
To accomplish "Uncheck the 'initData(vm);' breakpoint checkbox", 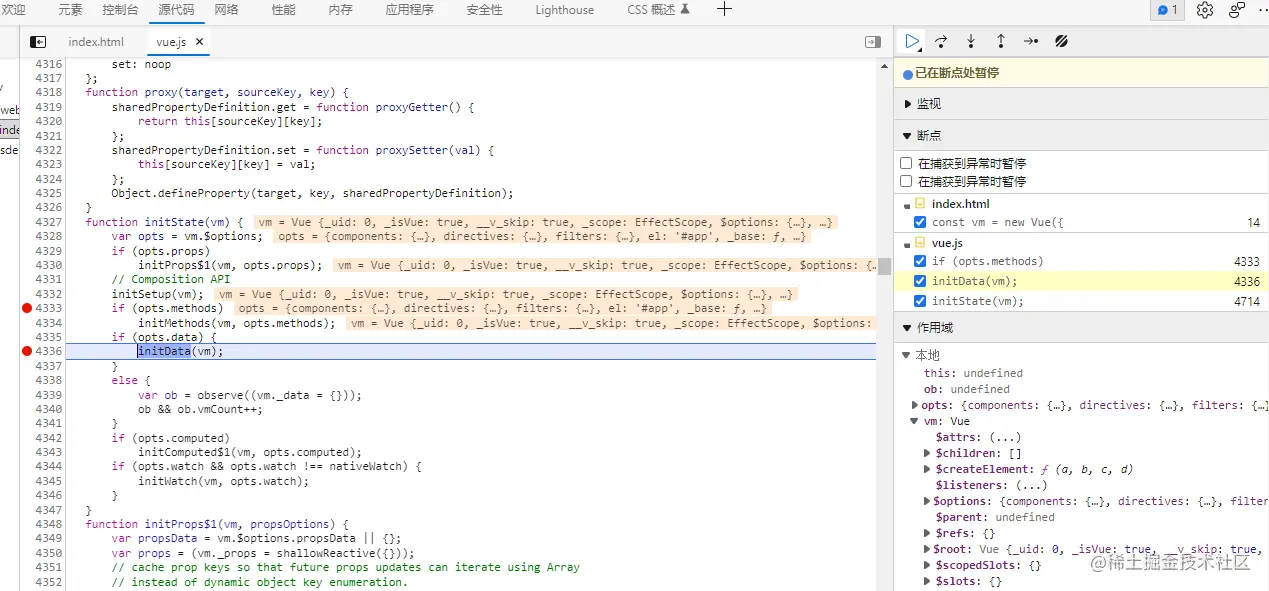I will 920,281.
